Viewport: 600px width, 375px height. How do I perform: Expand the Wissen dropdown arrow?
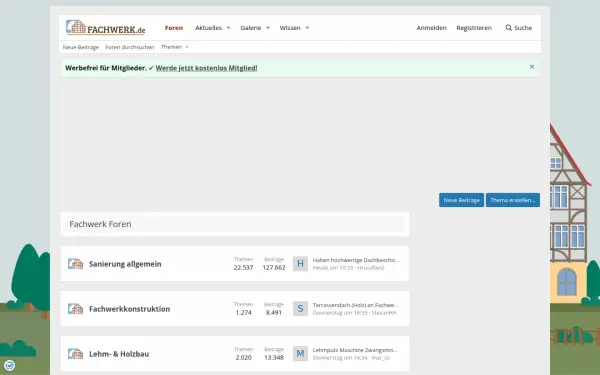307,28
